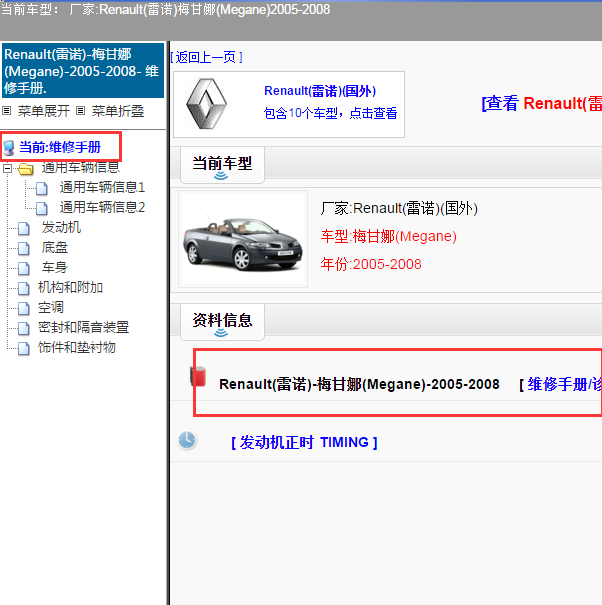Open the Renault(雷诺)(国外) brand link
The height and width of the screenshot is (605, 602).
coord(320,91)
